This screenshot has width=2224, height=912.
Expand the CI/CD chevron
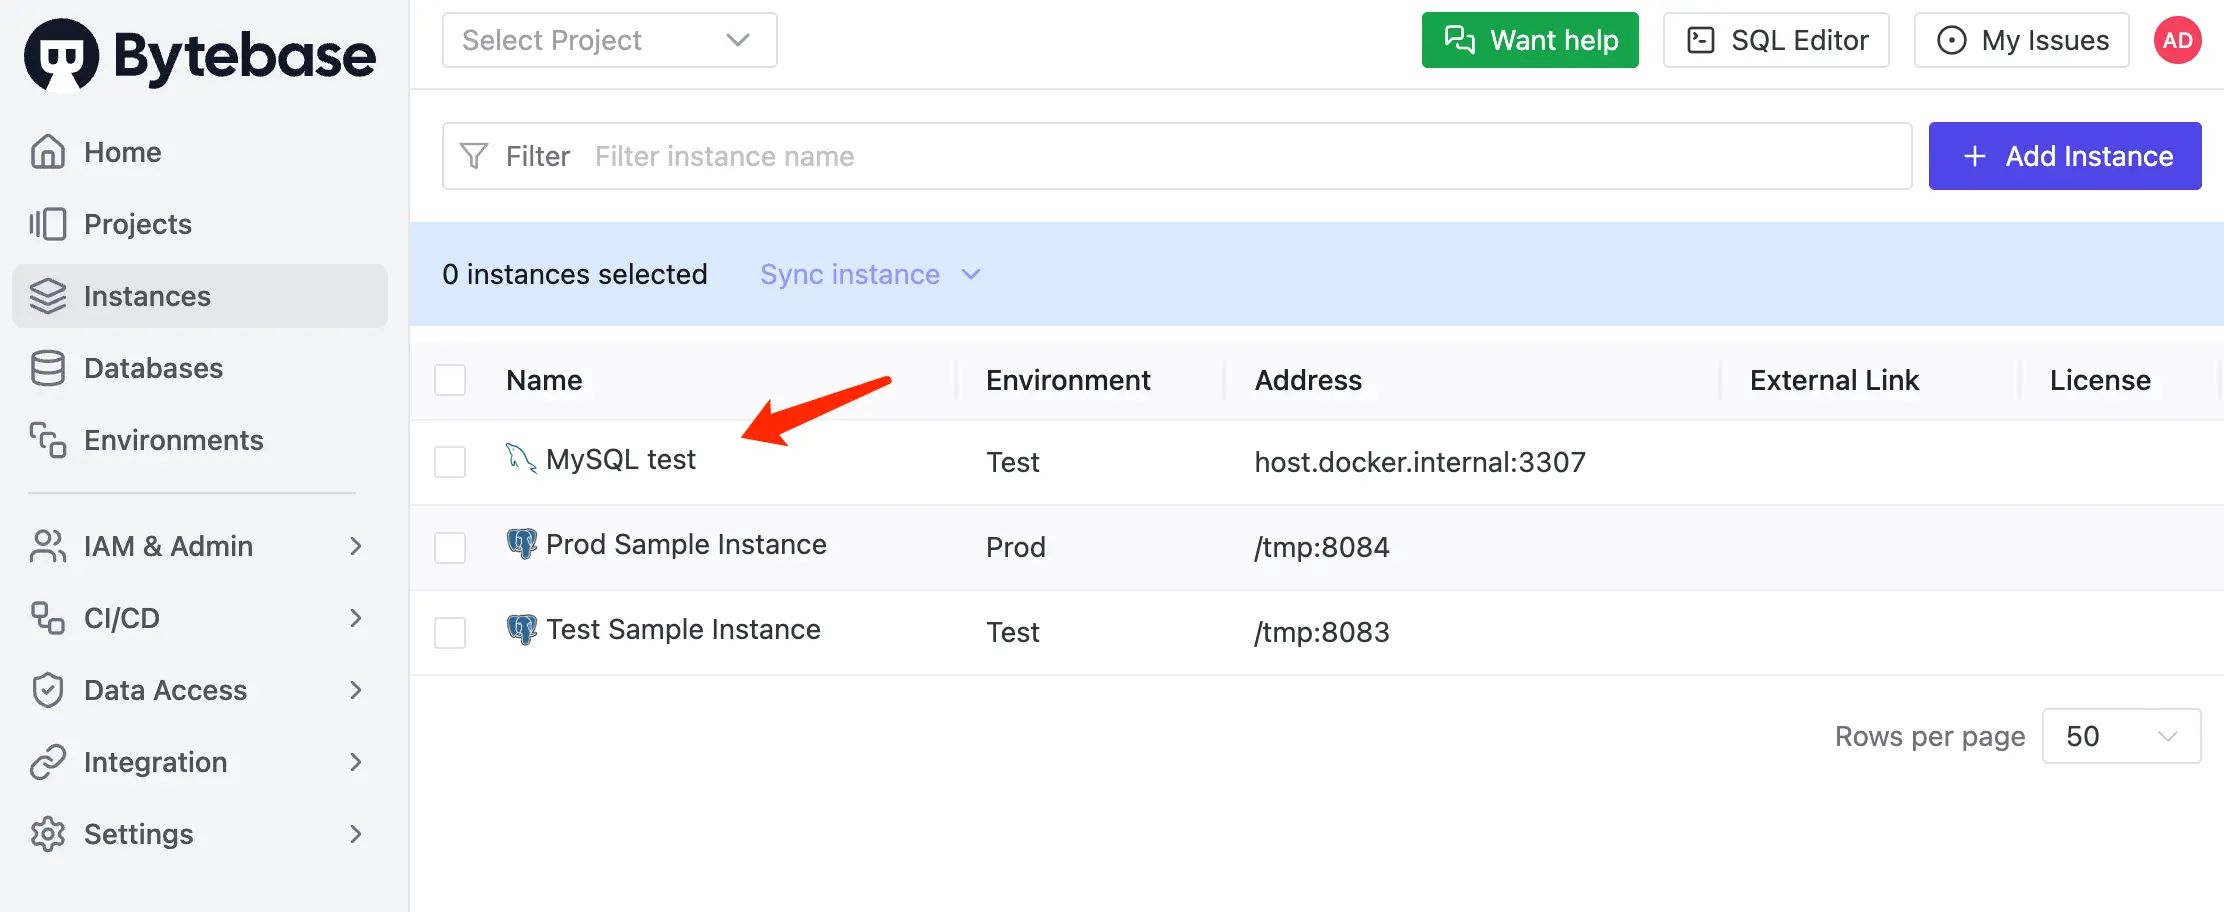pyautogui.click(x=356, y=618)
